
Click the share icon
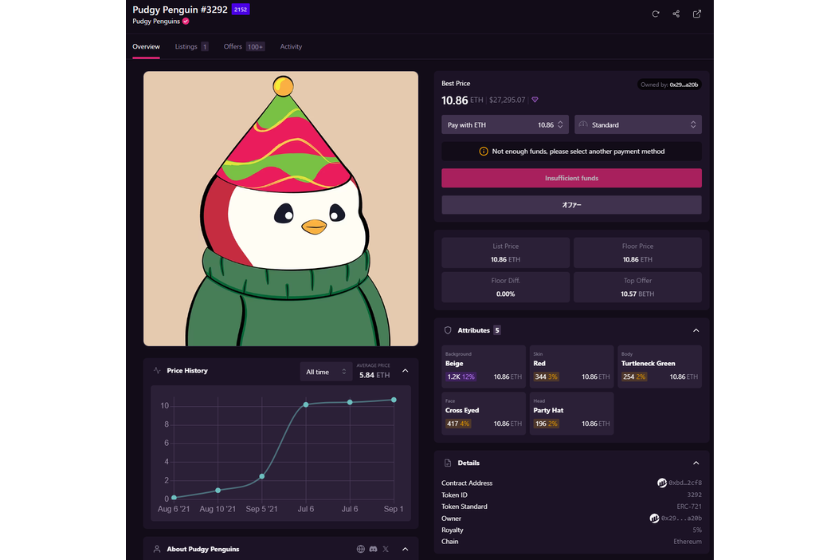tap(676, 14)
